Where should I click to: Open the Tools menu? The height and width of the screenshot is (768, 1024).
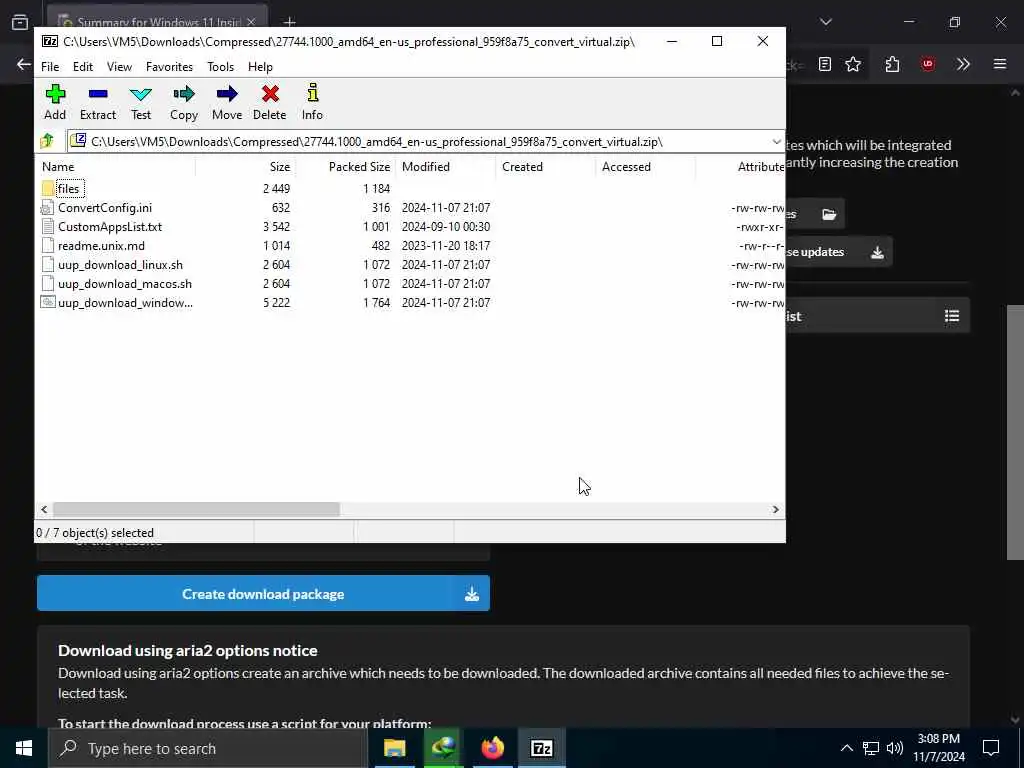pyautogui.click(x=221, y=67)
